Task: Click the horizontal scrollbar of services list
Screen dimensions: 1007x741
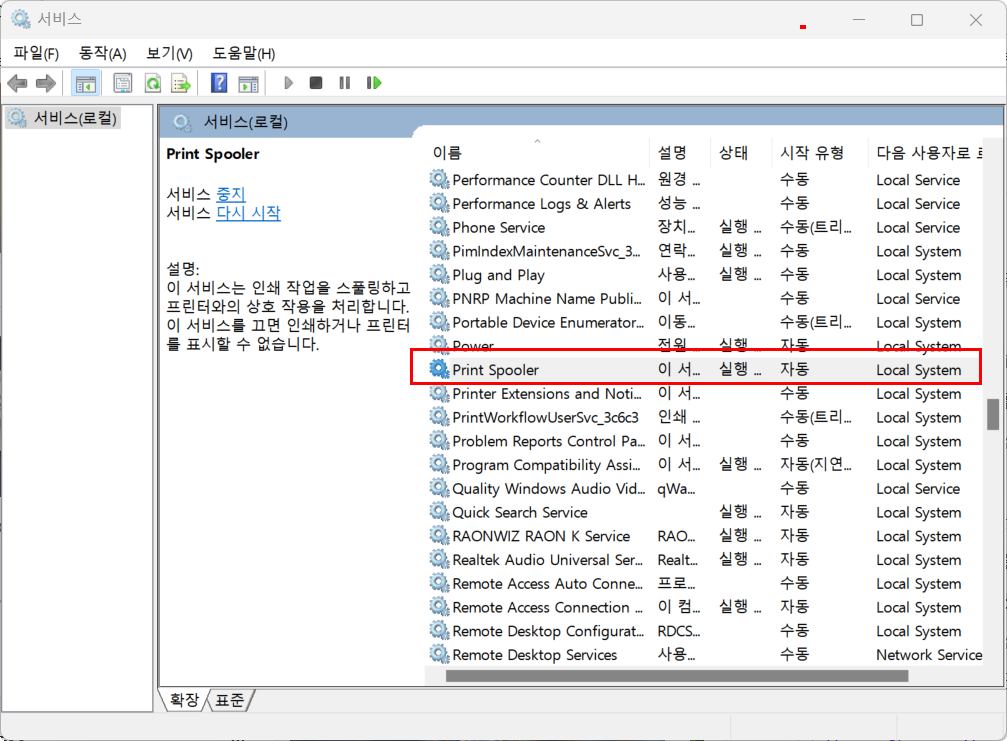Action: pos(677,676)
